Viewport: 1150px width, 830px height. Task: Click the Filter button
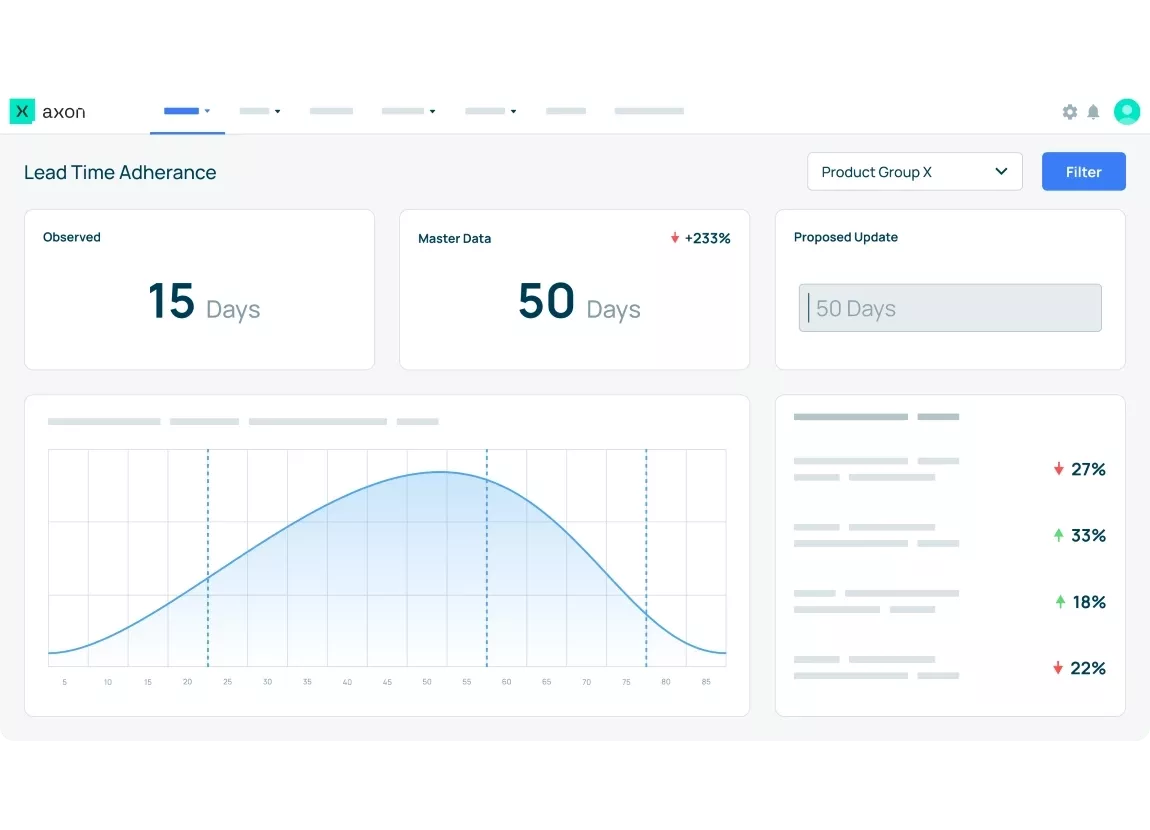coord(1083,172)
